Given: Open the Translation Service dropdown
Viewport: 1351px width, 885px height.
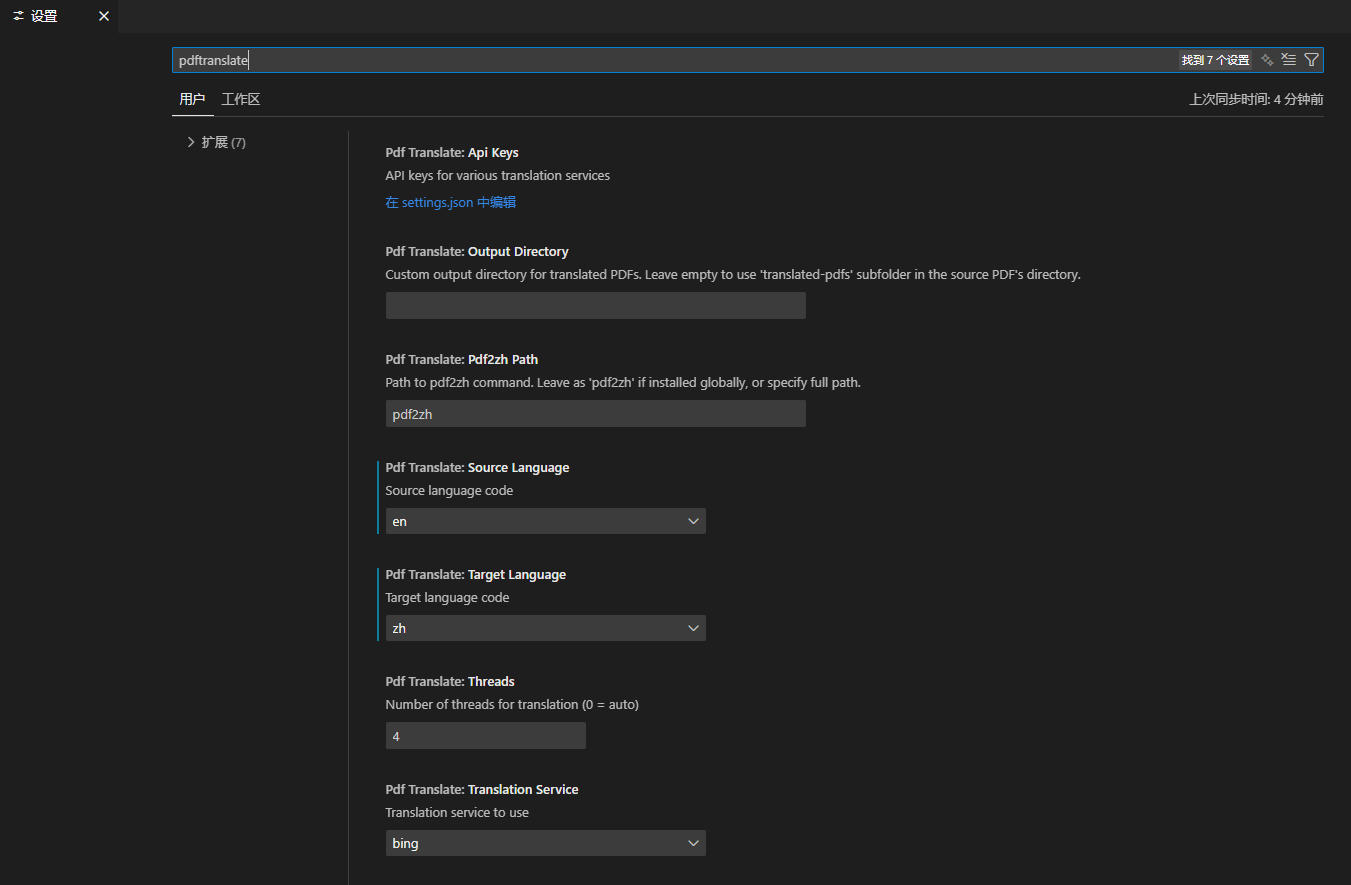Looking at the screenshot, I should point(546,843).
